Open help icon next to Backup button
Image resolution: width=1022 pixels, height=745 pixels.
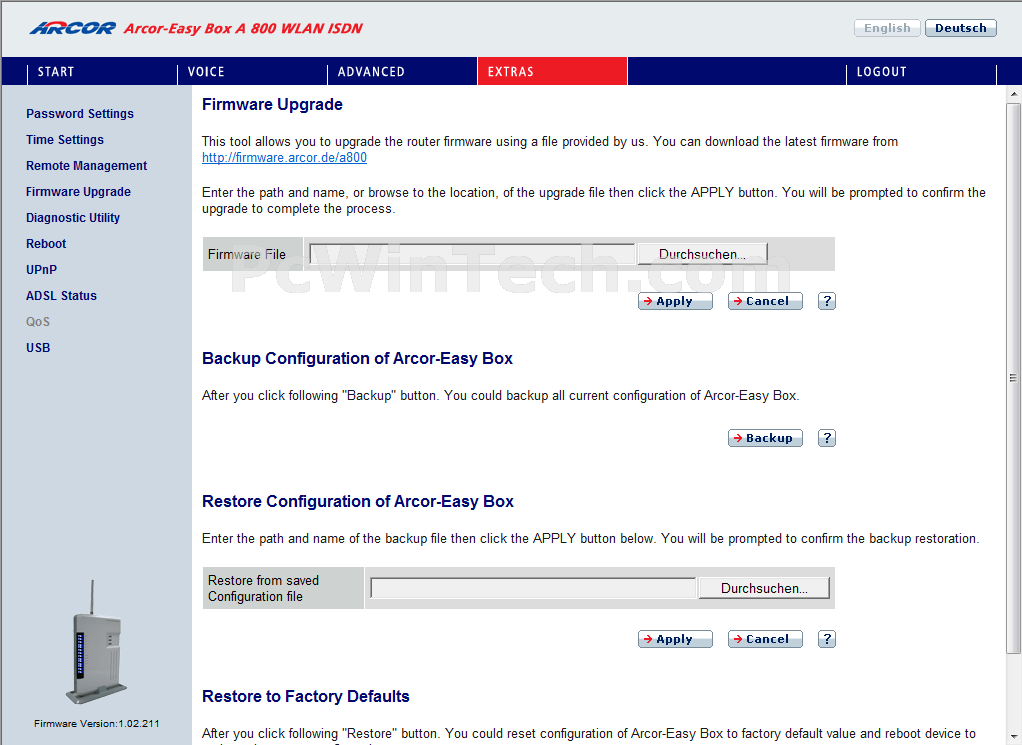[x=826, y=438]
